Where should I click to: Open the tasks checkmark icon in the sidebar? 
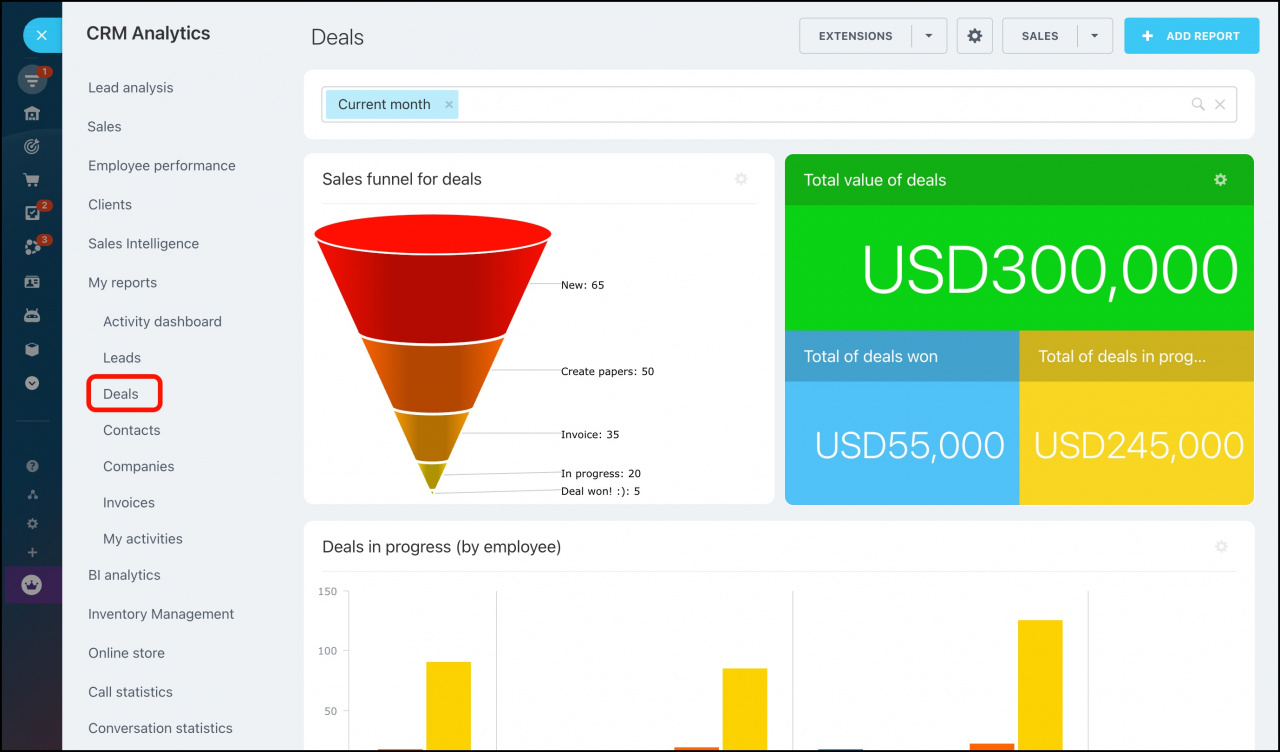(32, 213)
